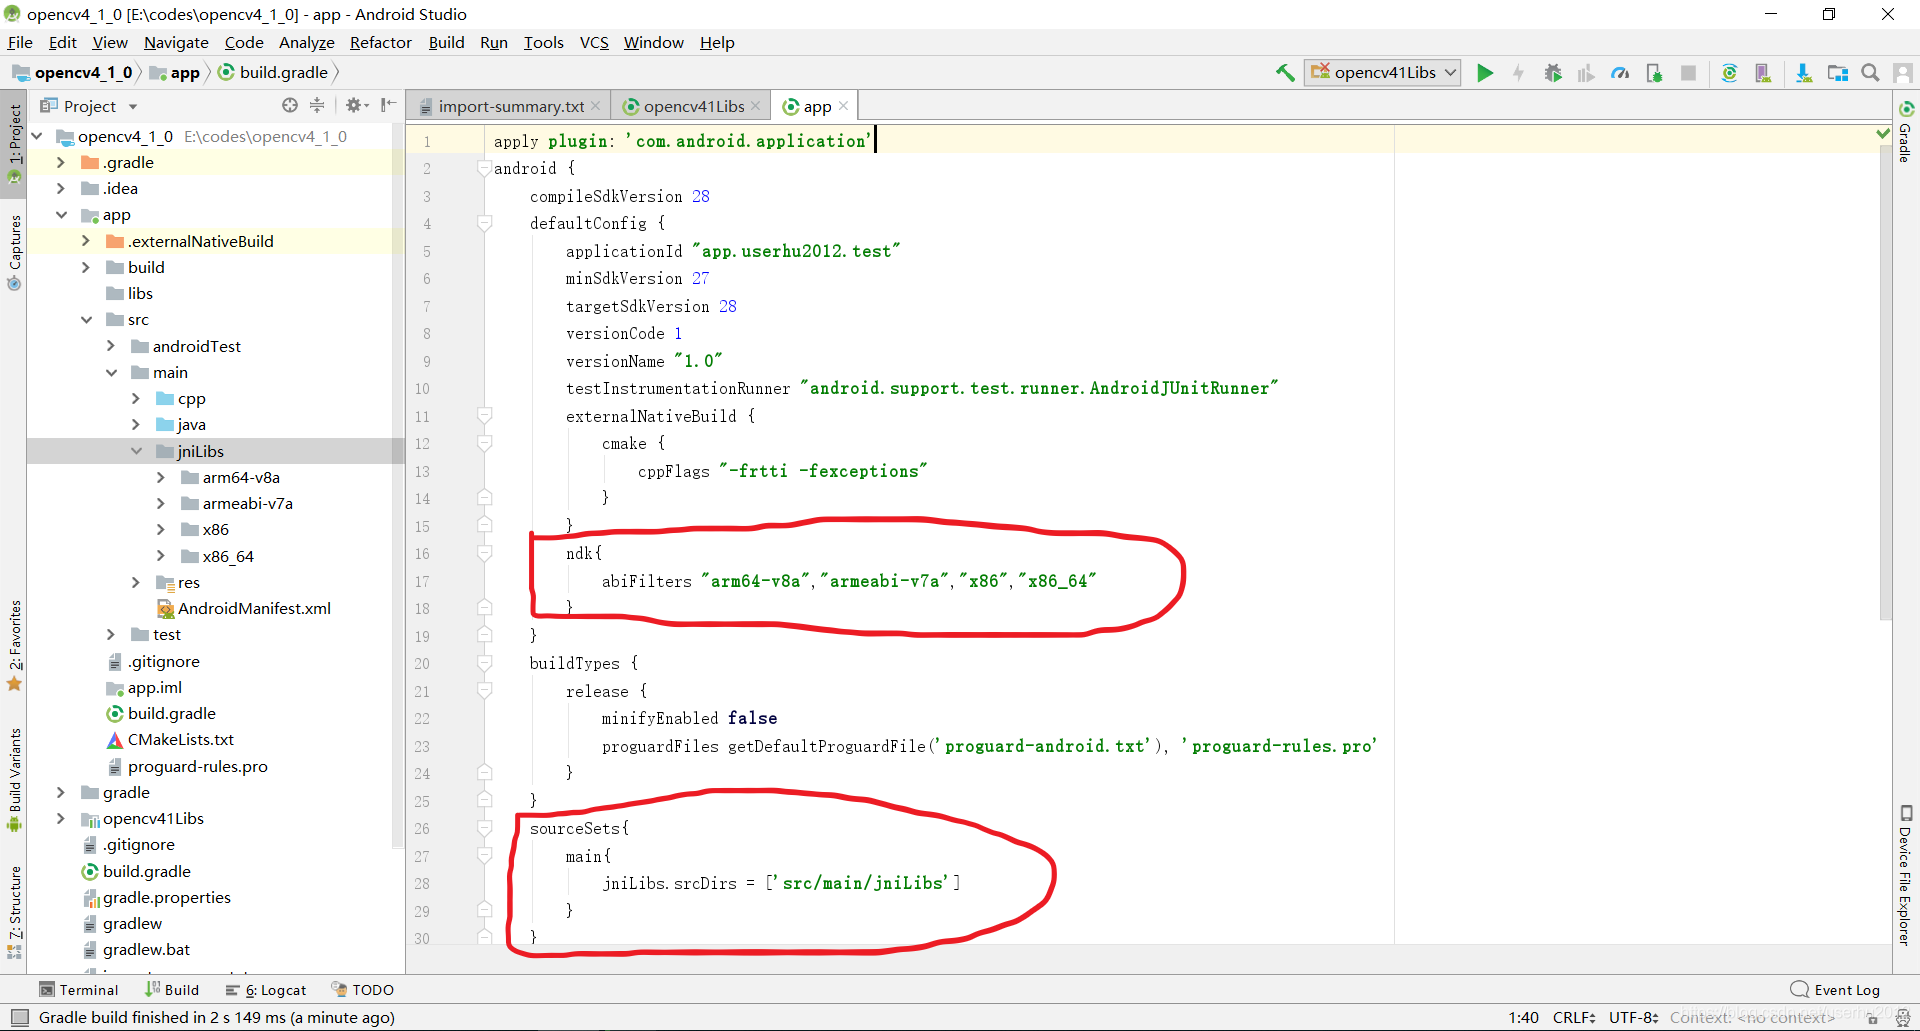Open the Android Profiler gauge icon
Viewport: 1920px width, 1031px height.
point(1620,73)
